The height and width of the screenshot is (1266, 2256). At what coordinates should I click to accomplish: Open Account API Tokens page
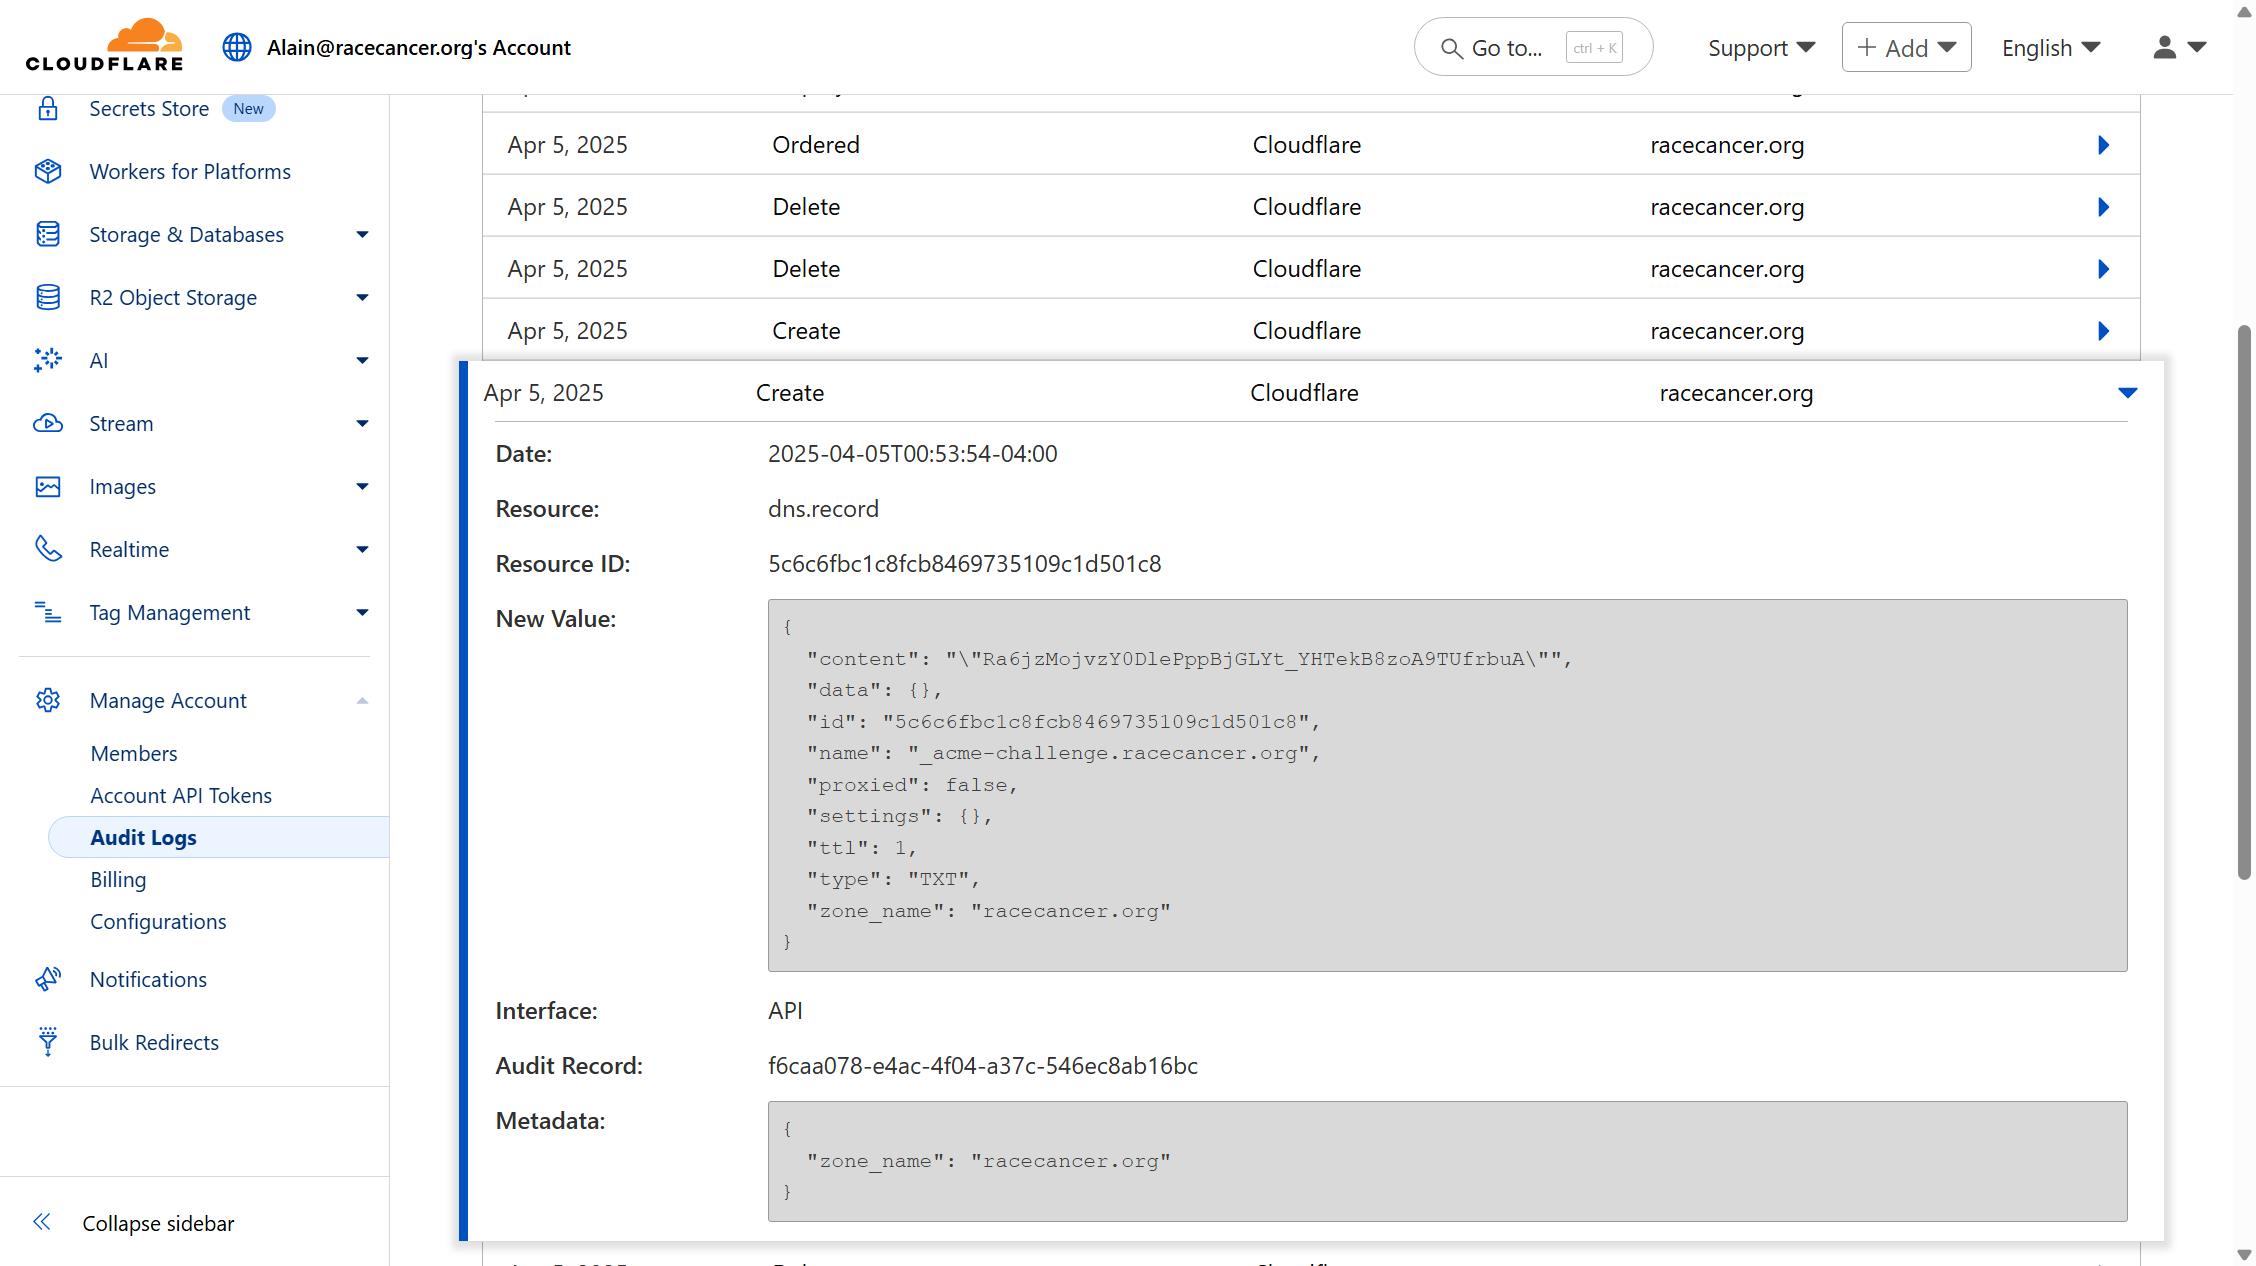181,795
